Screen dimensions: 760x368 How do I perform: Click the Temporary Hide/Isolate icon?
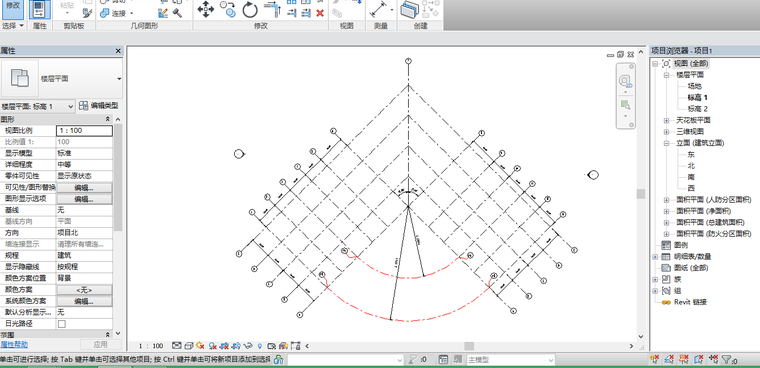[x=249, y=346]
